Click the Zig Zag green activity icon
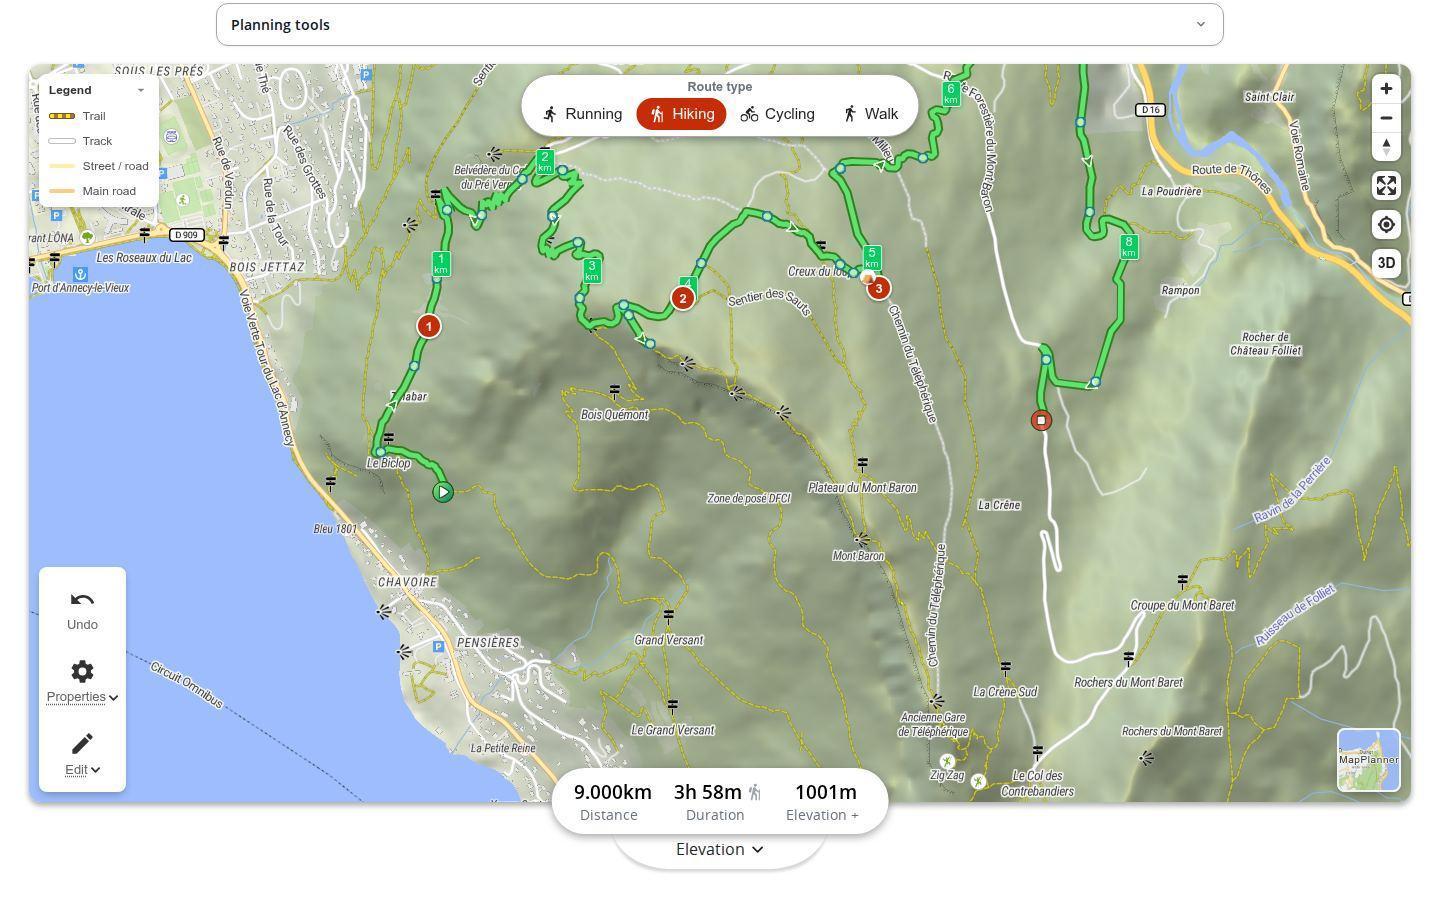The height and width of the screenshot is (900, 1440). tap(947, 761)
